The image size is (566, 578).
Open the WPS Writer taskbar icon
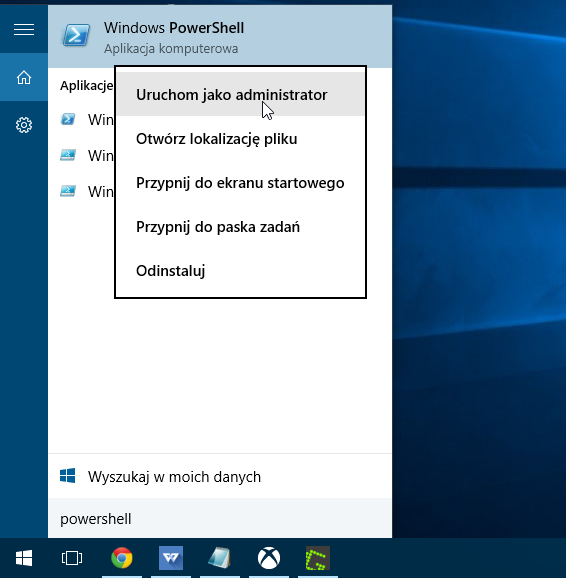click(171, 558)
